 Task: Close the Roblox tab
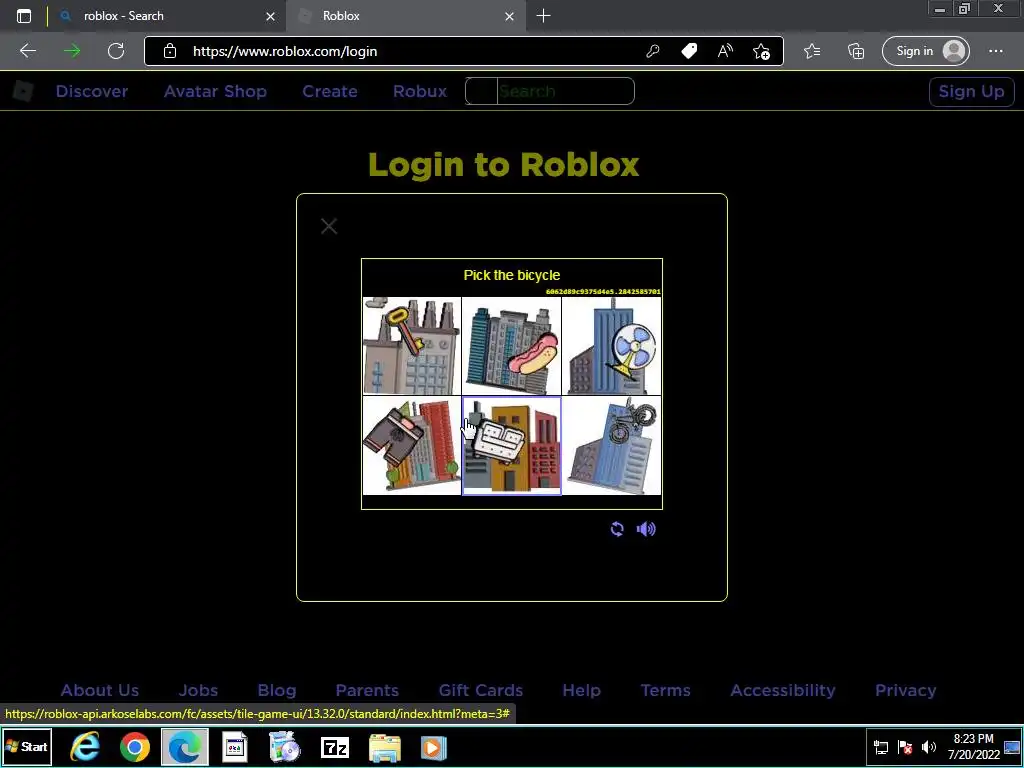[509, 16]
